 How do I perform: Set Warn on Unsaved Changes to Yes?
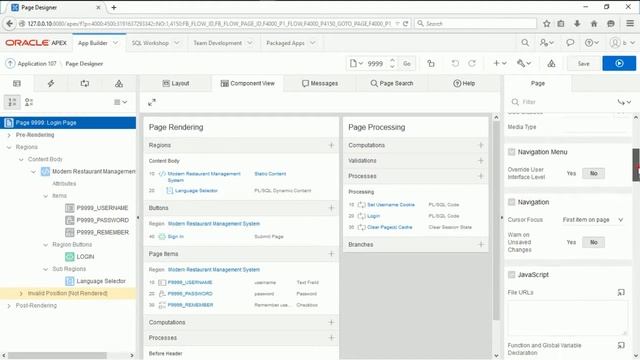(x=571, y=242)
